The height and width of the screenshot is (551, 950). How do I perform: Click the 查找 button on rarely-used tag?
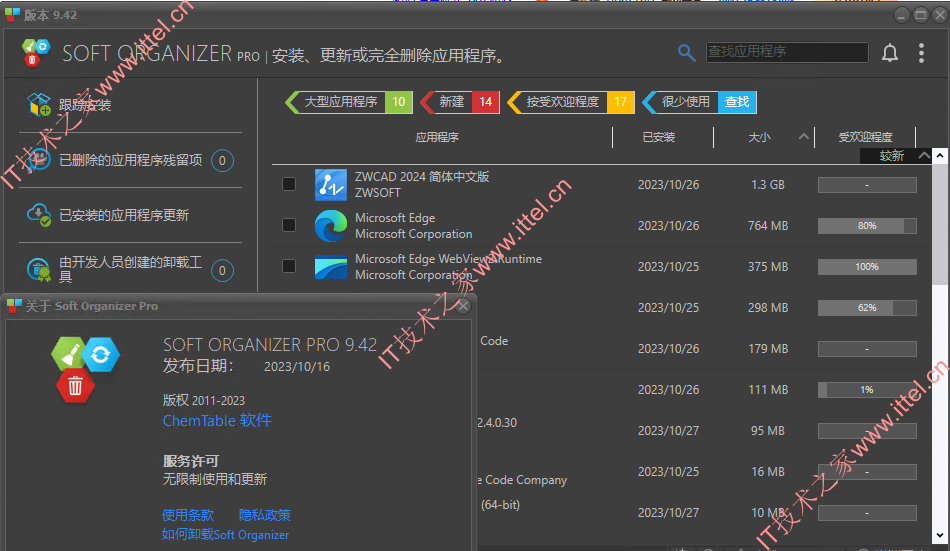click(x=737, y=102)
